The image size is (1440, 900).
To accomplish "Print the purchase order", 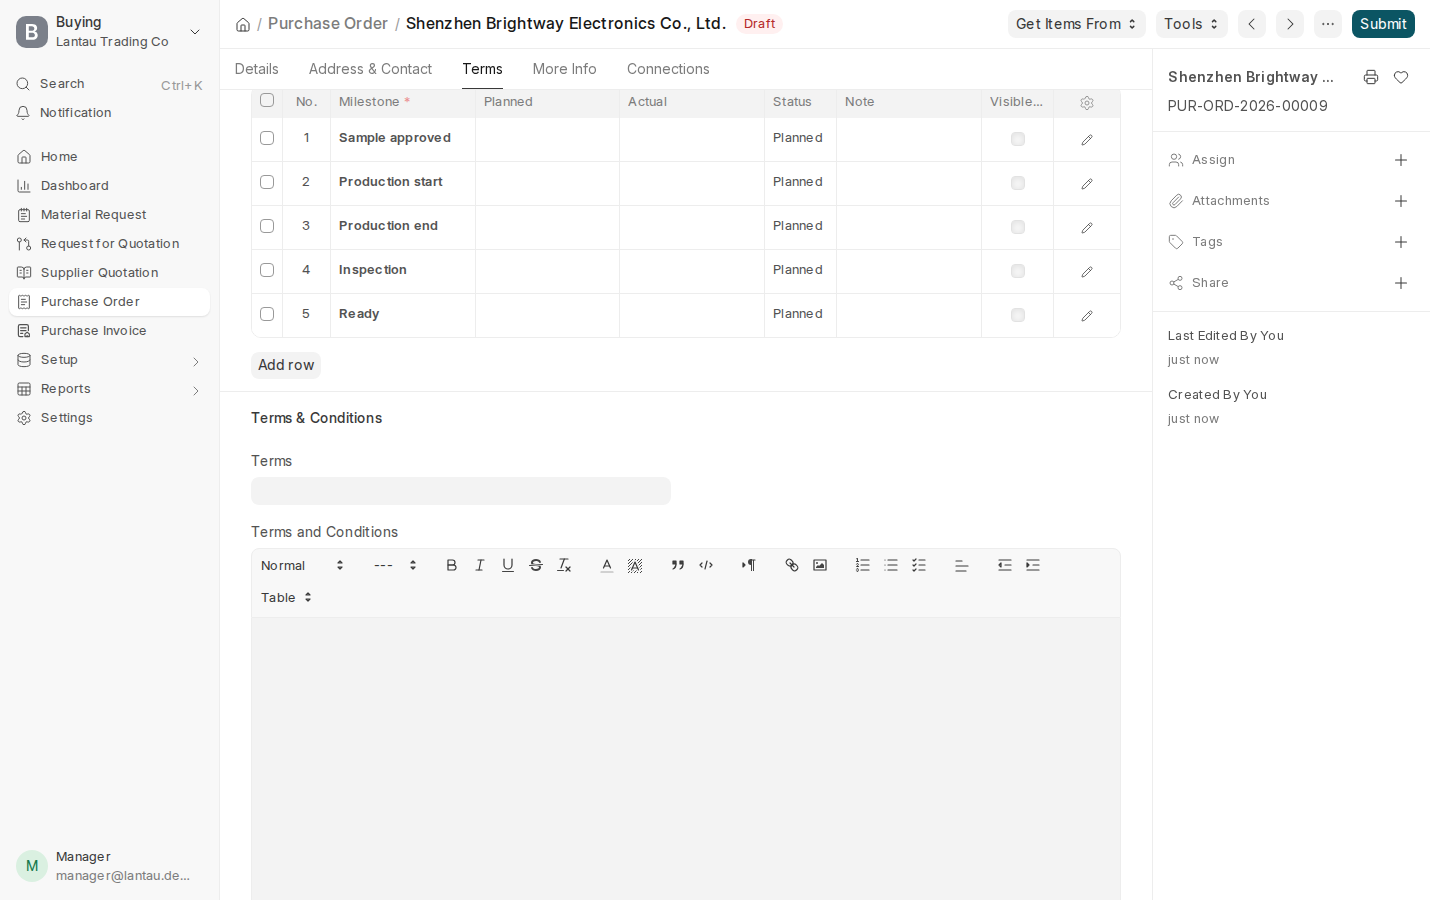I will pos(1371,77).
